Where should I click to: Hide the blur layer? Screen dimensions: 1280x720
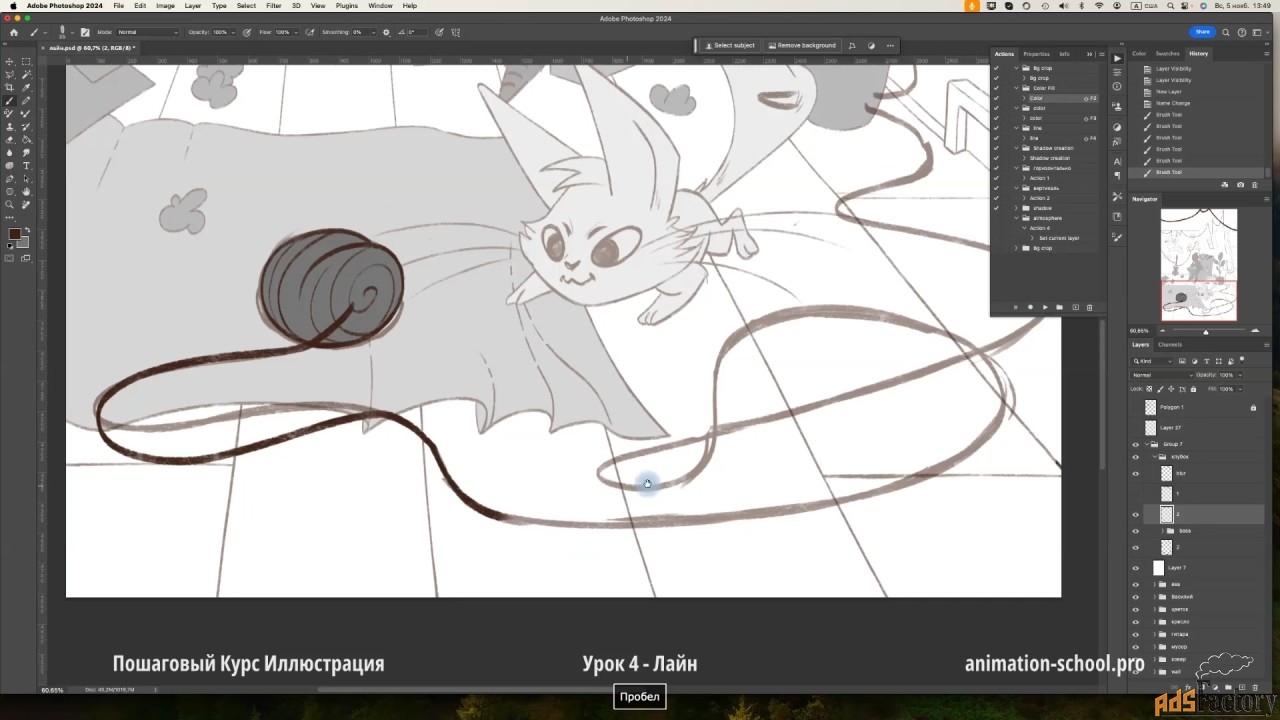pos(1135,473)
